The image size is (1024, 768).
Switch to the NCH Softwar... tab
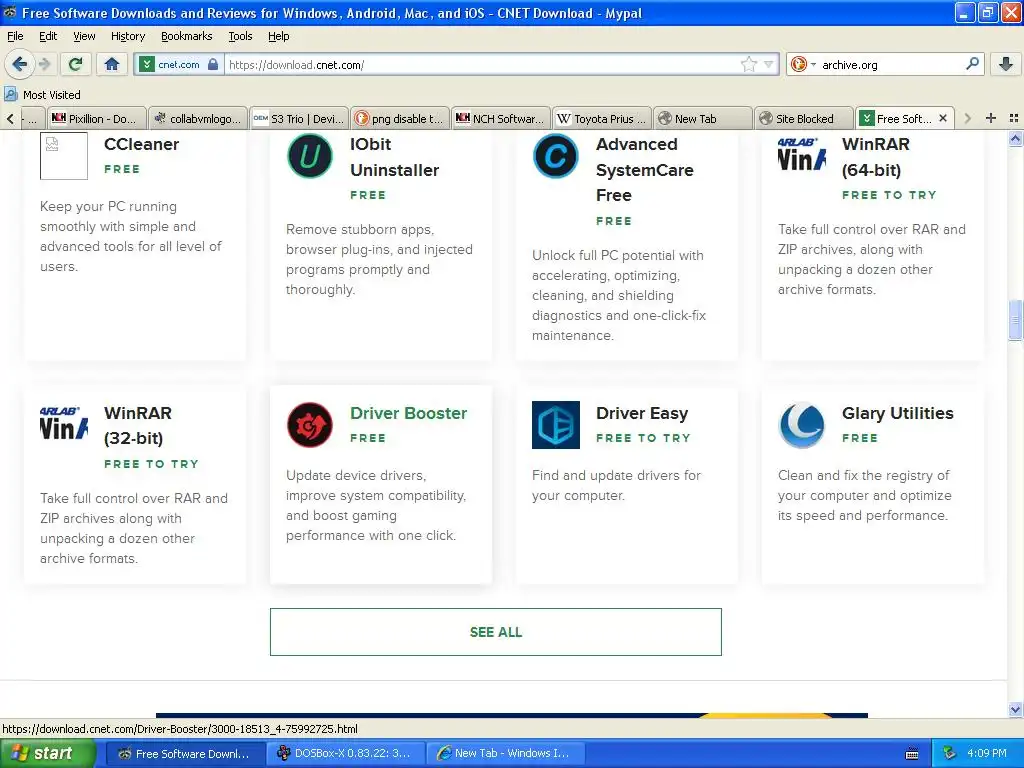[x=501, y=118]
